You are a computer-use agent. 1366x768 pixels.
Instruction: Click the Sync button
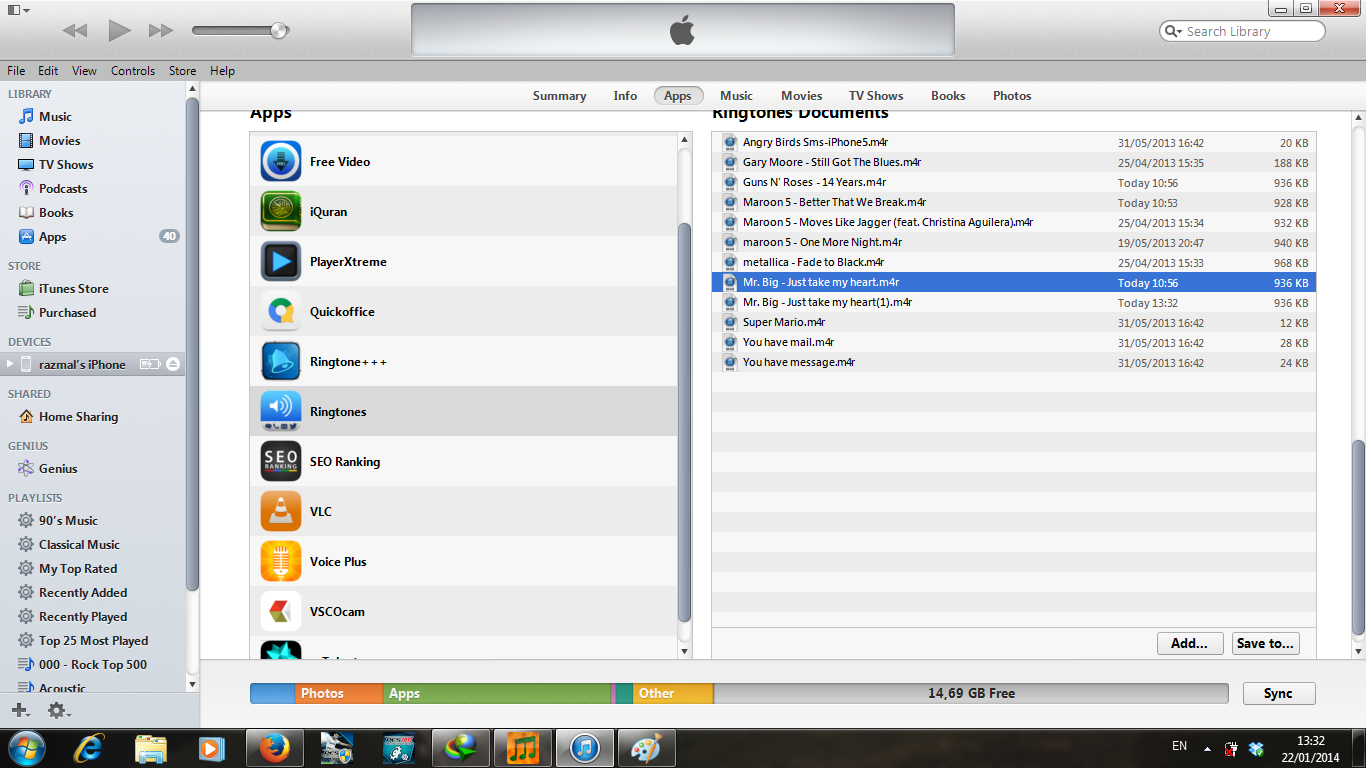click(1278, 693)
